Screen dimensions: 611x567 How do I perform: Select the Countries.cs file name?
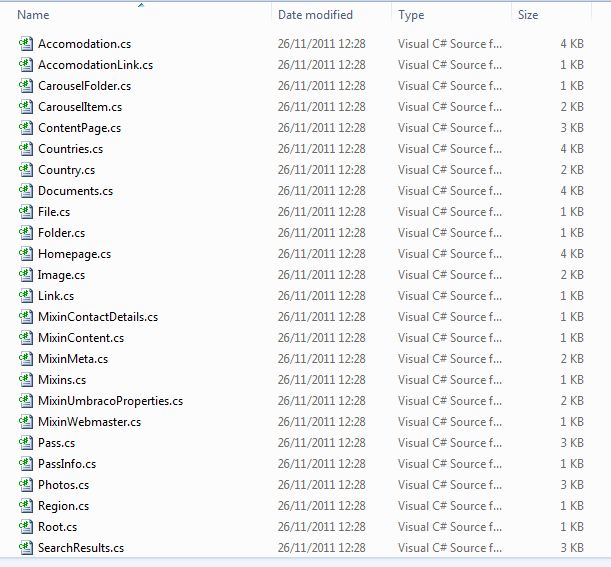71,149
